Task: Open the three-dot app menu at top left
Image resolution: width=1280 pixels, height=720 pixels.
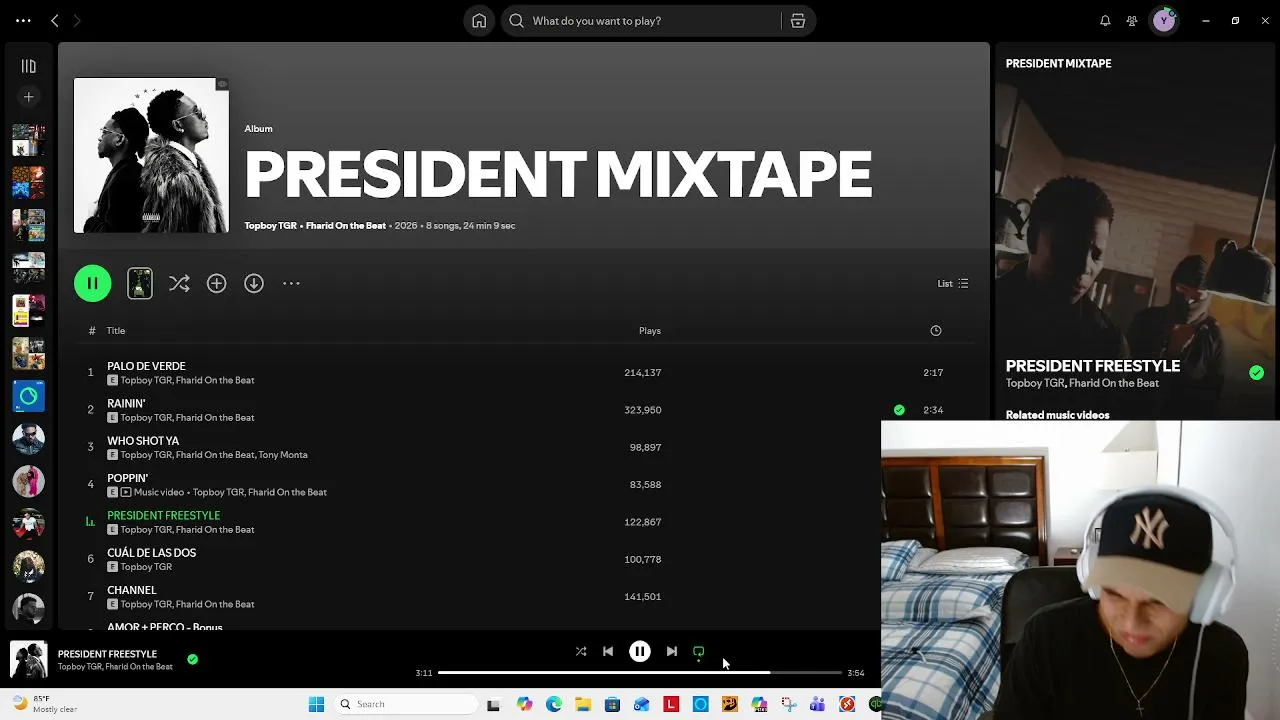Action: 23,20
